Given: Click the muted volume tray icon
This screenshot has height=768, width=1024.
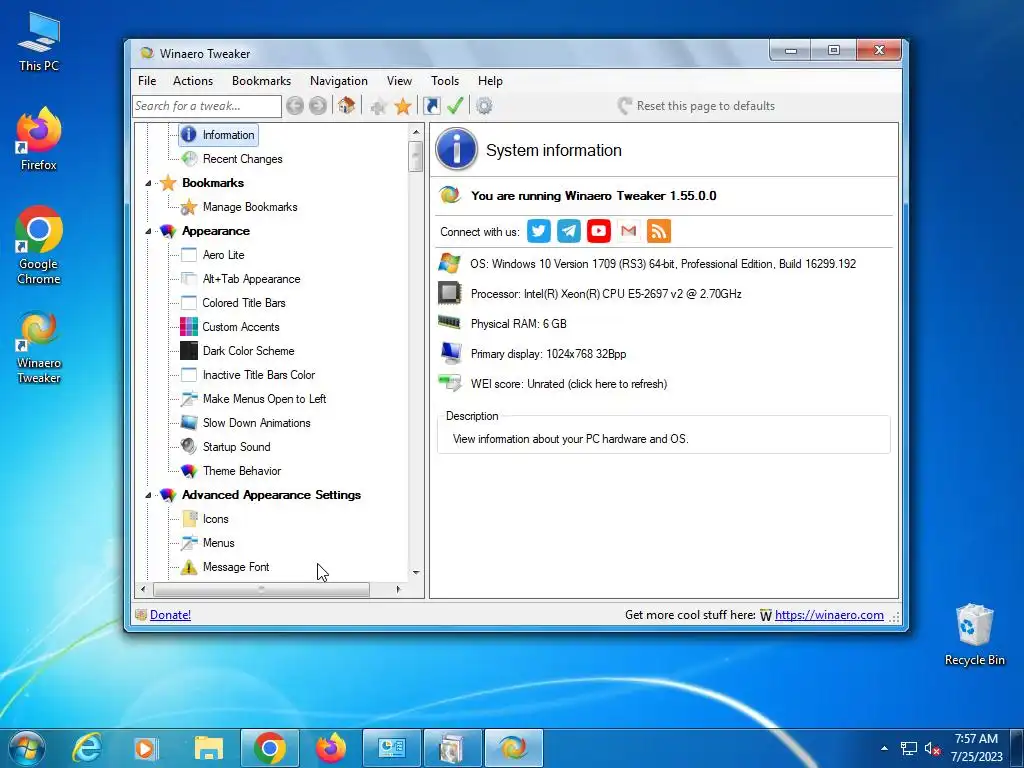Looking at the screenshot, I should 932,748.
